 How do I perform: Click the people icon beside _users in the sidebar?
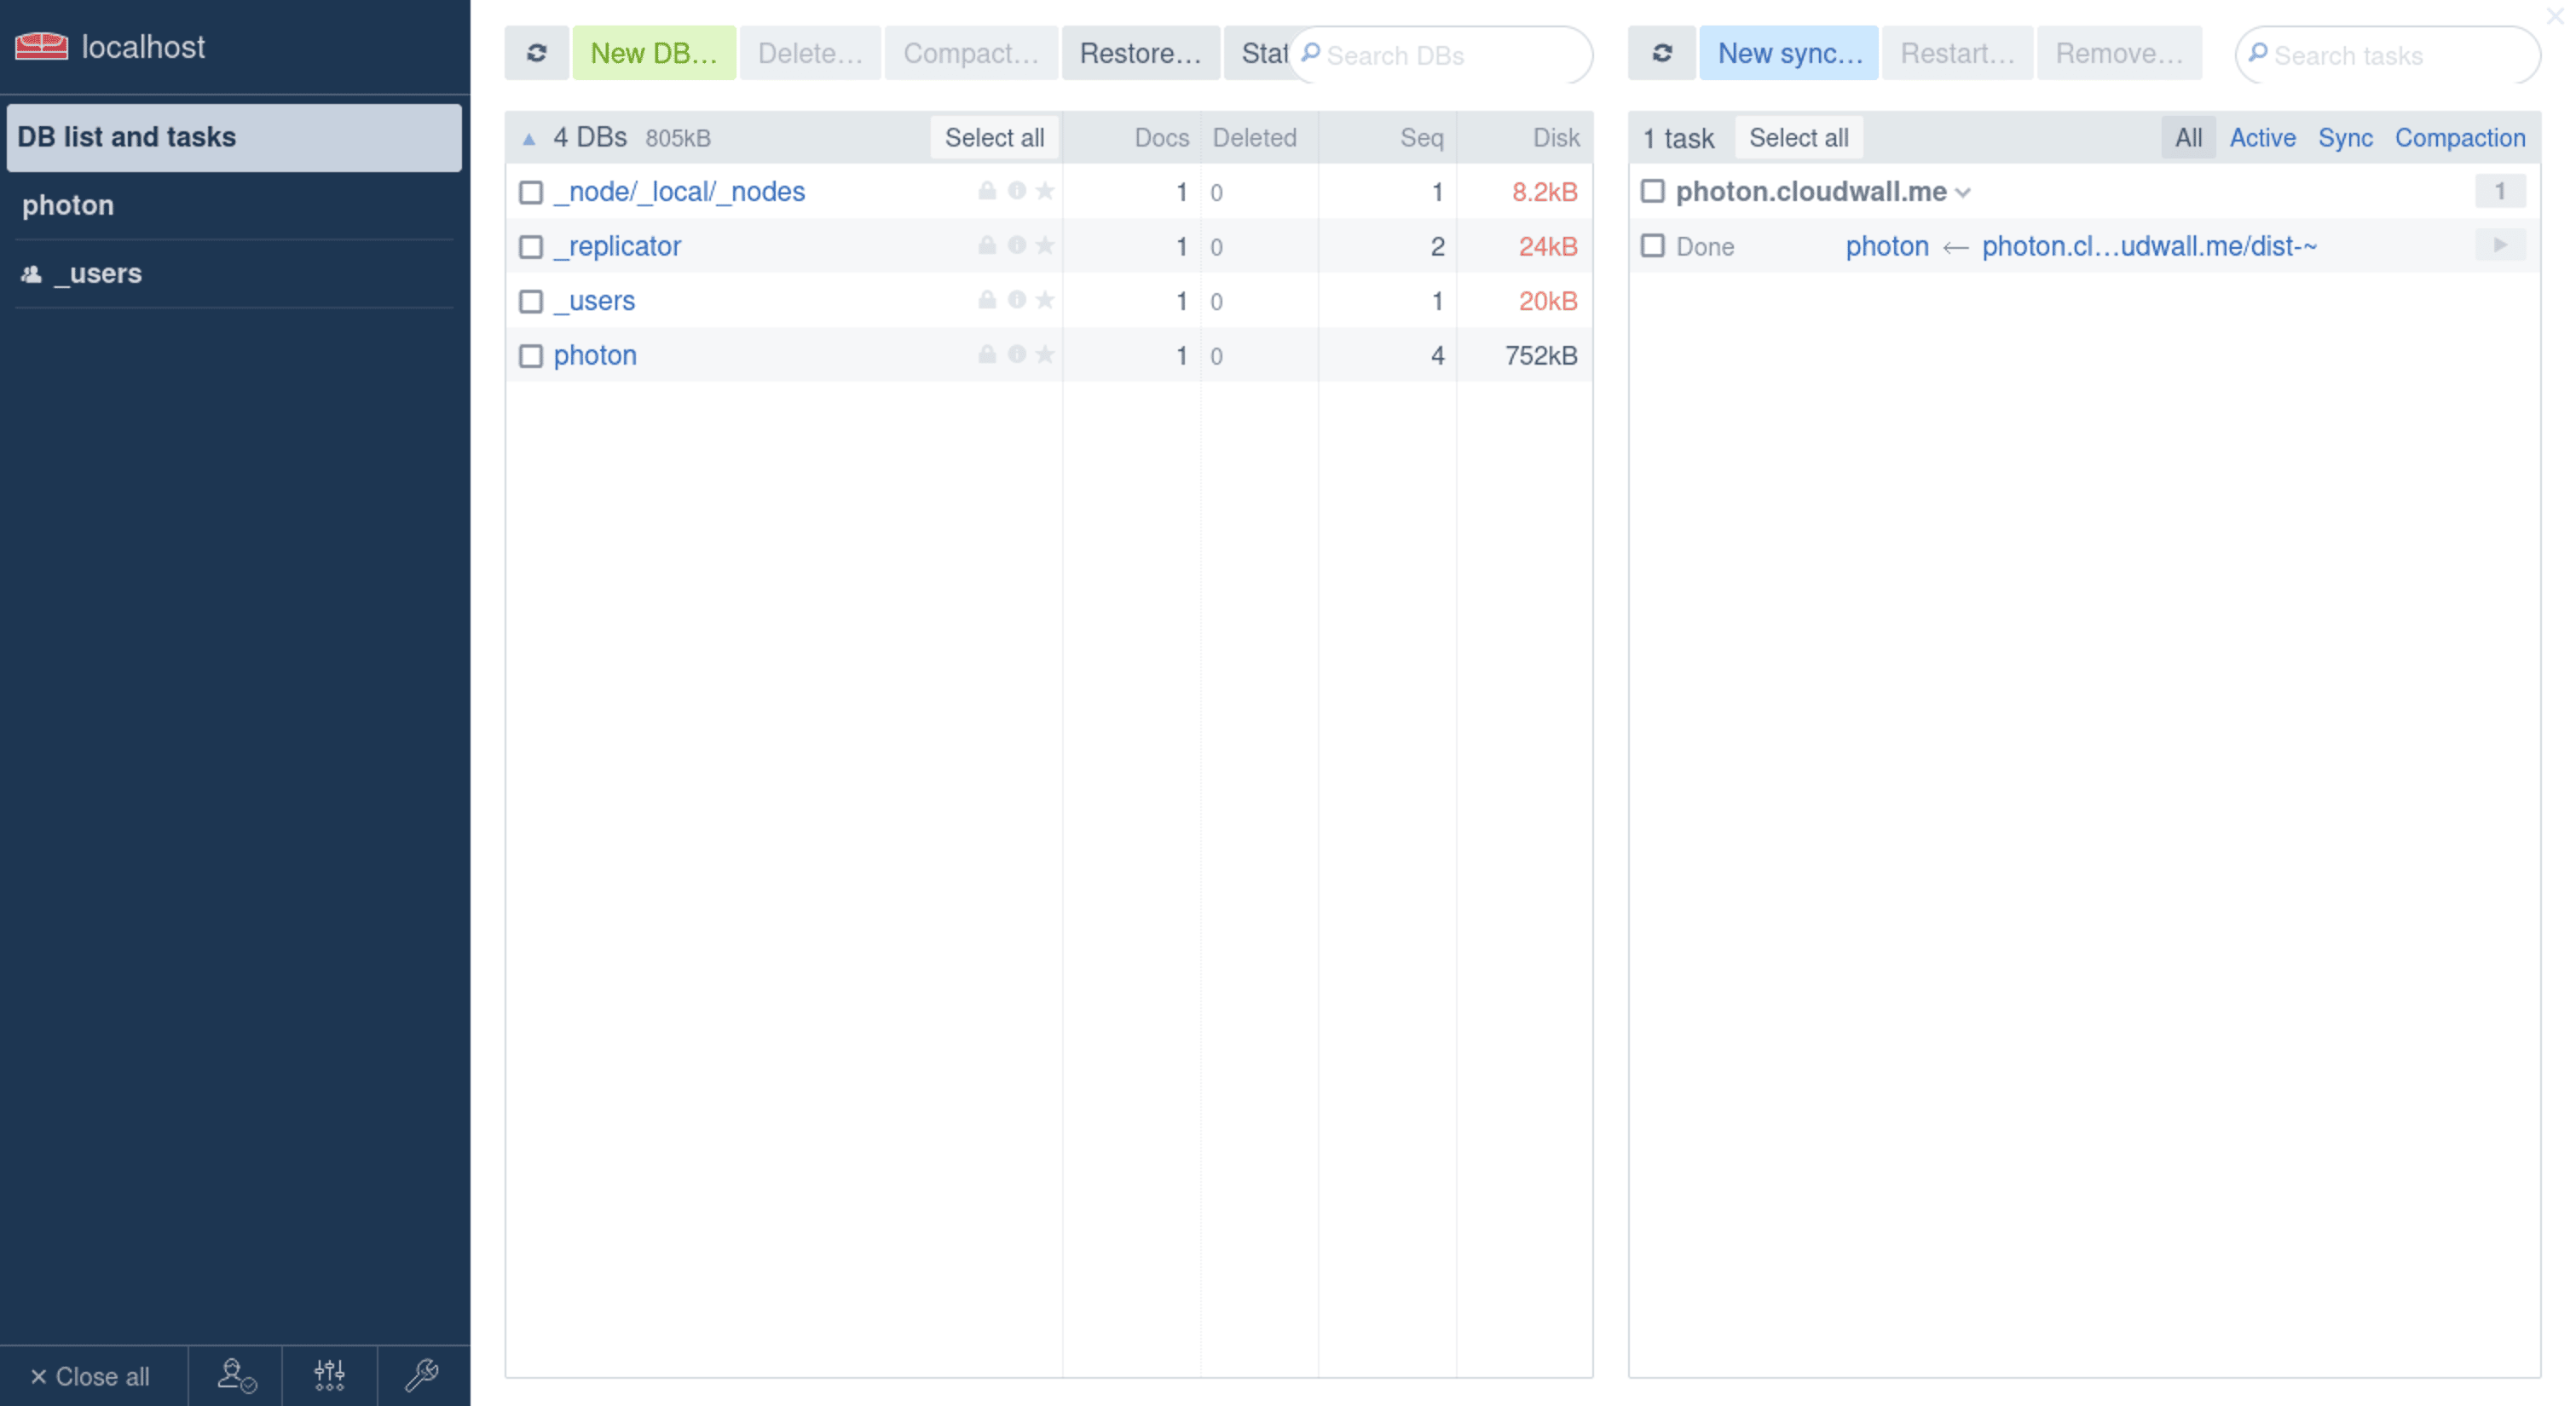[x=32, y=273]
